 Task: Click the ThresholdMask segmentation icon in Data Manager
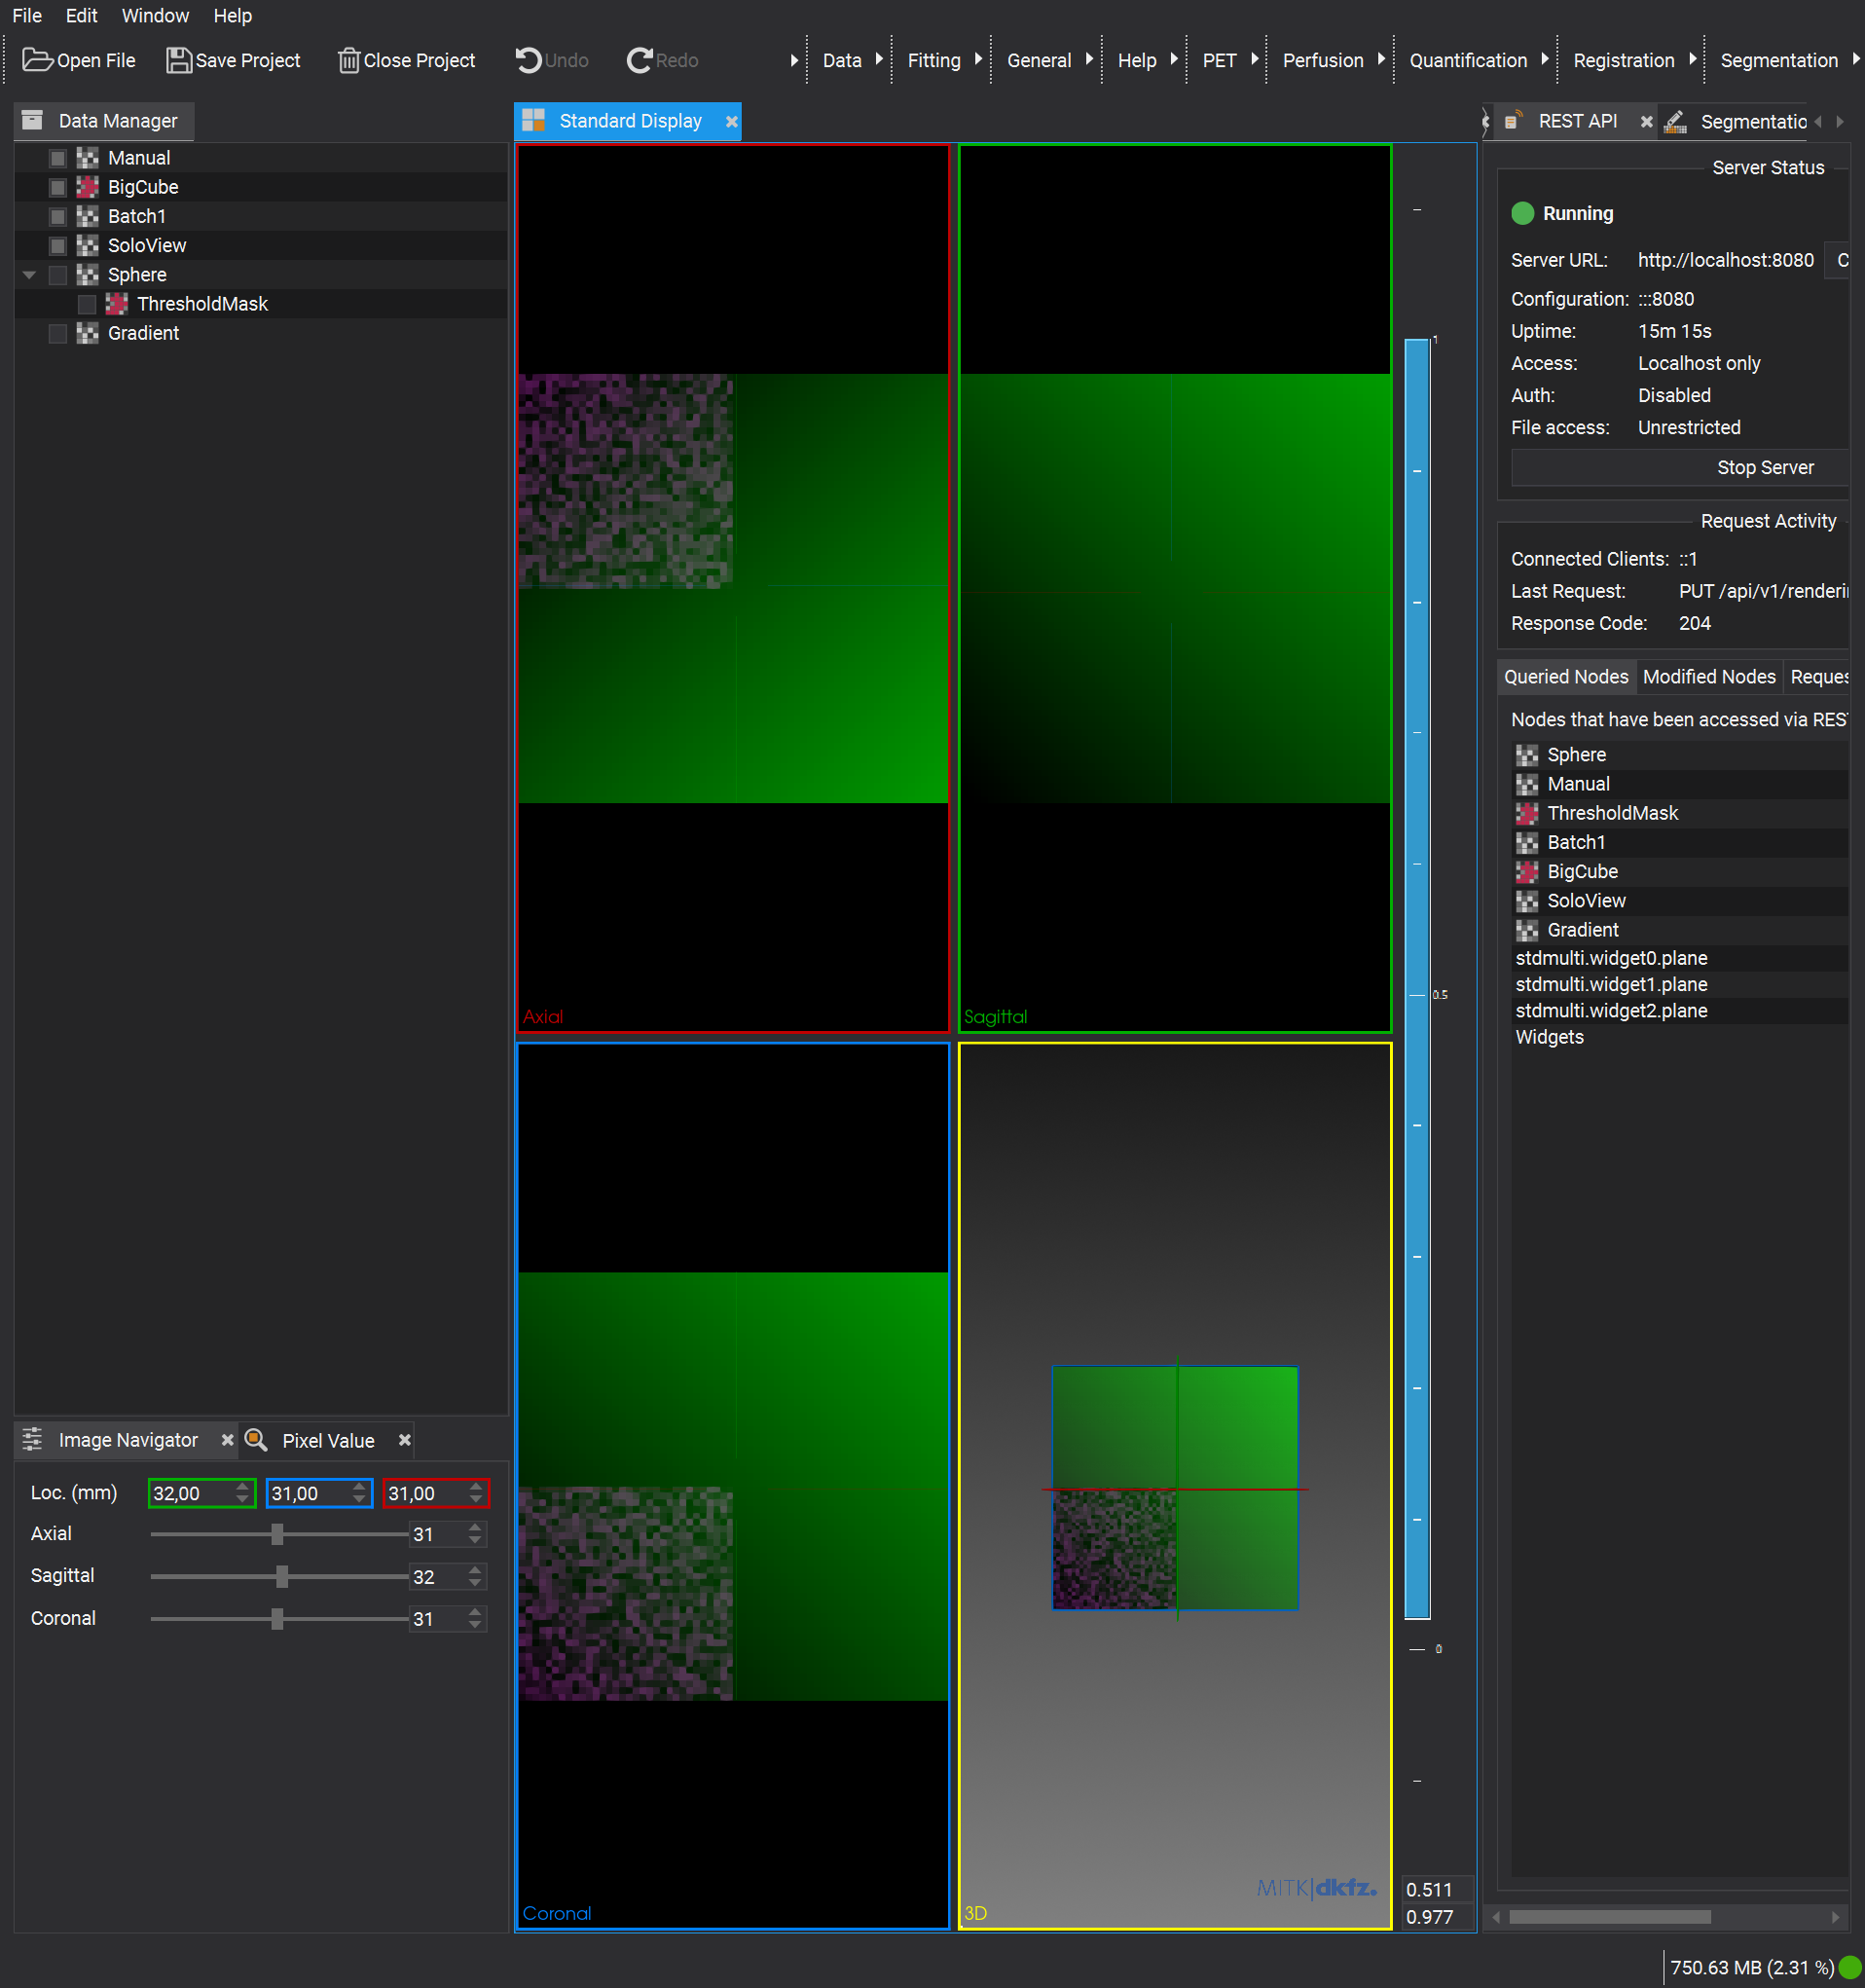117,303
